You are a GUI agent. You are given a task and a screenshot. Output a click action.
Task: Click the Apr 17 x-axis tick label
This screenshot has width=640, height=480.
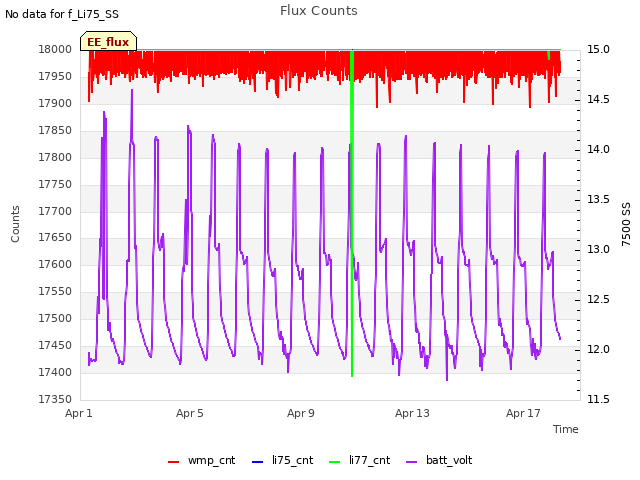pyautogui.click(x=523, y=413)
